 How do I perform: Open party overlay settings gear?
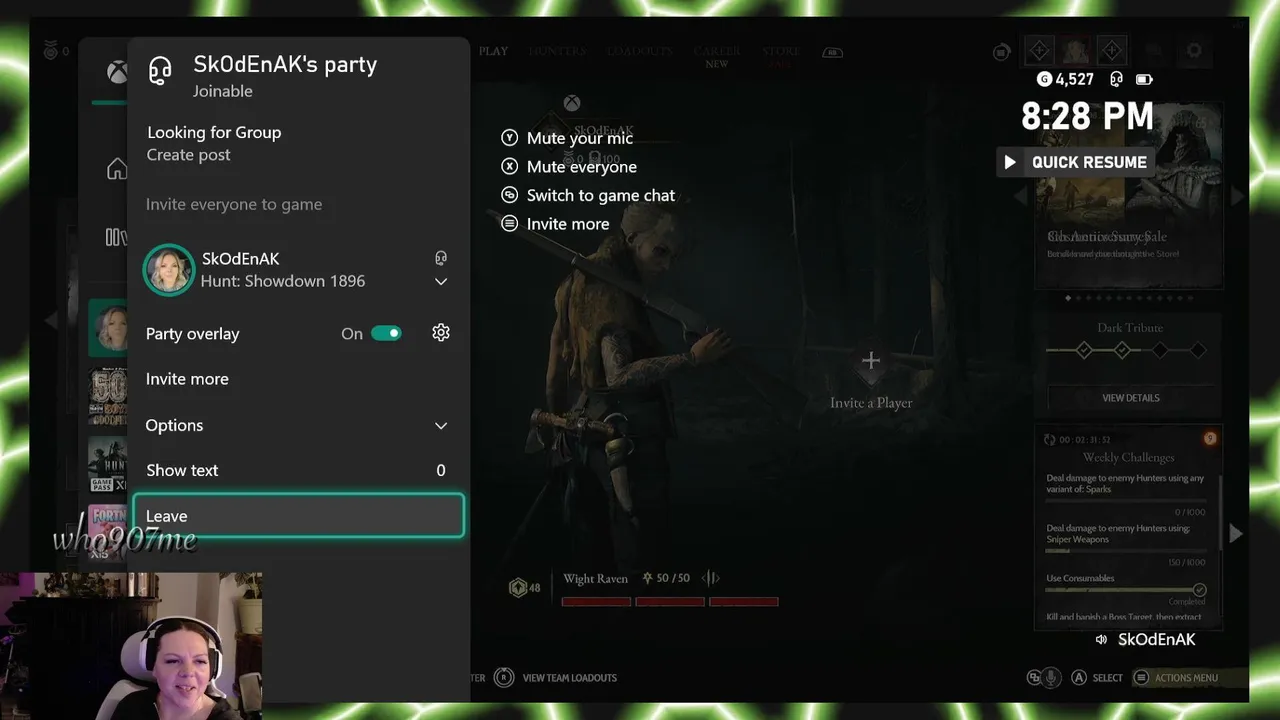click(x=441, y=333)
